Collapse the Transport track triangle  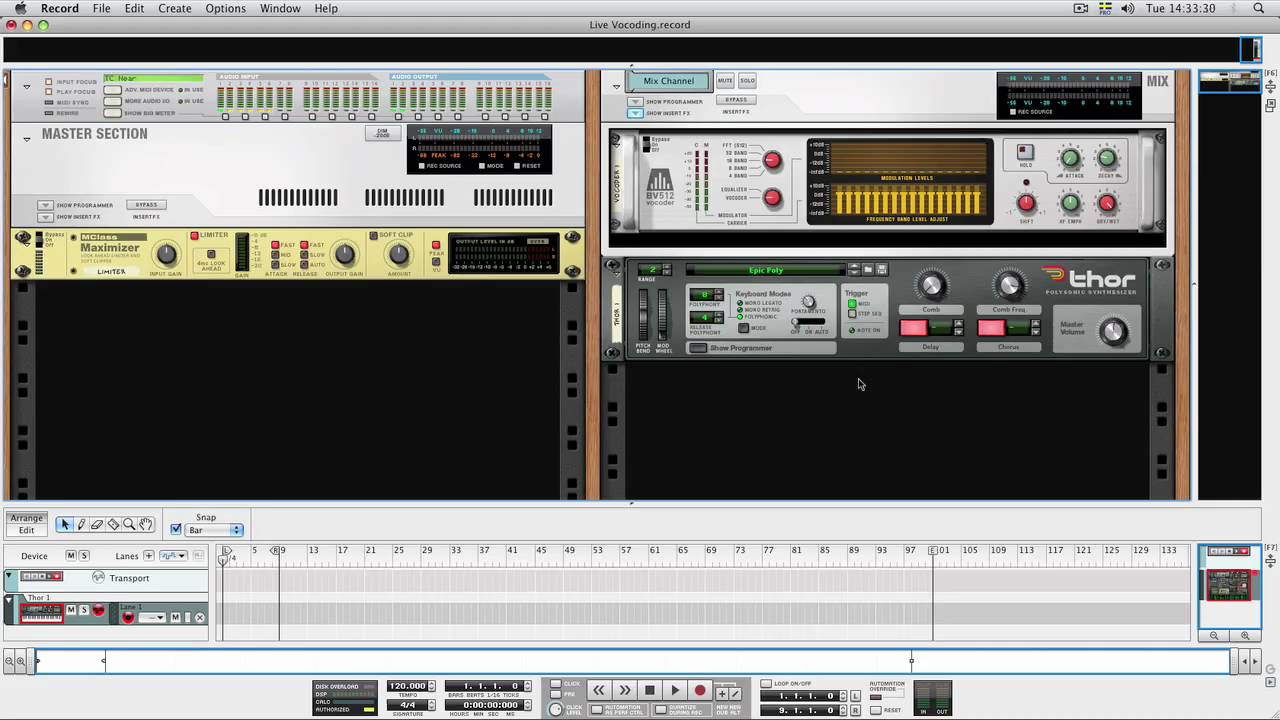coord(10,577)
